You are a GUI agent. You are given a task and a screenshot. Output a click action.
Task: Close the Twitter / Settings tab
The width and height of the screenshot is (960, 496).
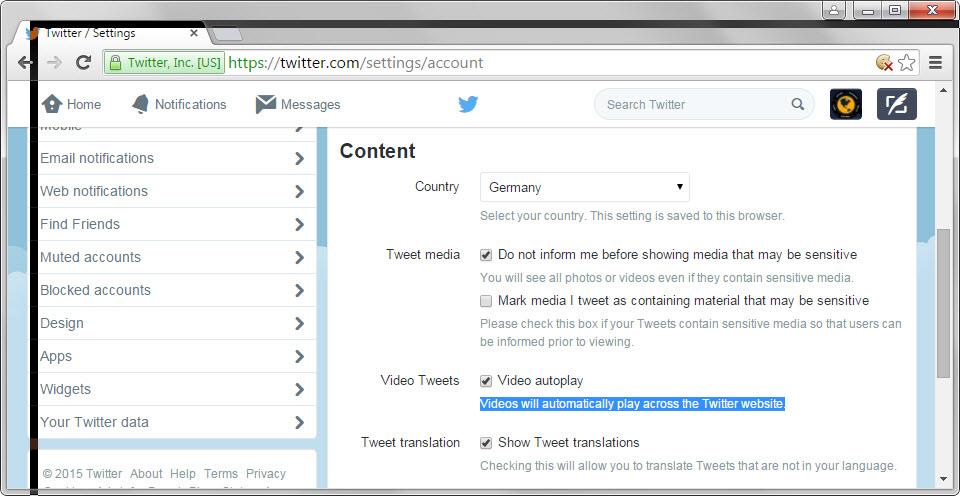pos(193,33)
